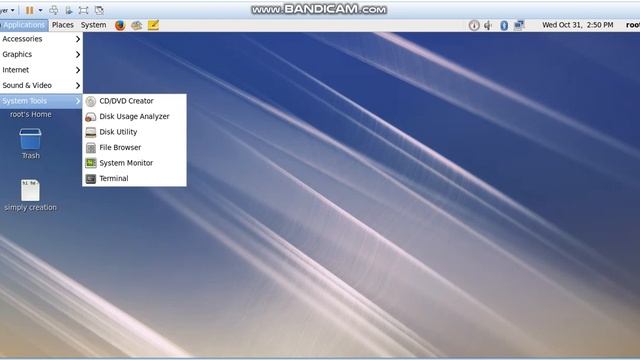This screenshot has height=360, width=640.
Task: Open Terminal from System Tools
Action: point(134,178)
